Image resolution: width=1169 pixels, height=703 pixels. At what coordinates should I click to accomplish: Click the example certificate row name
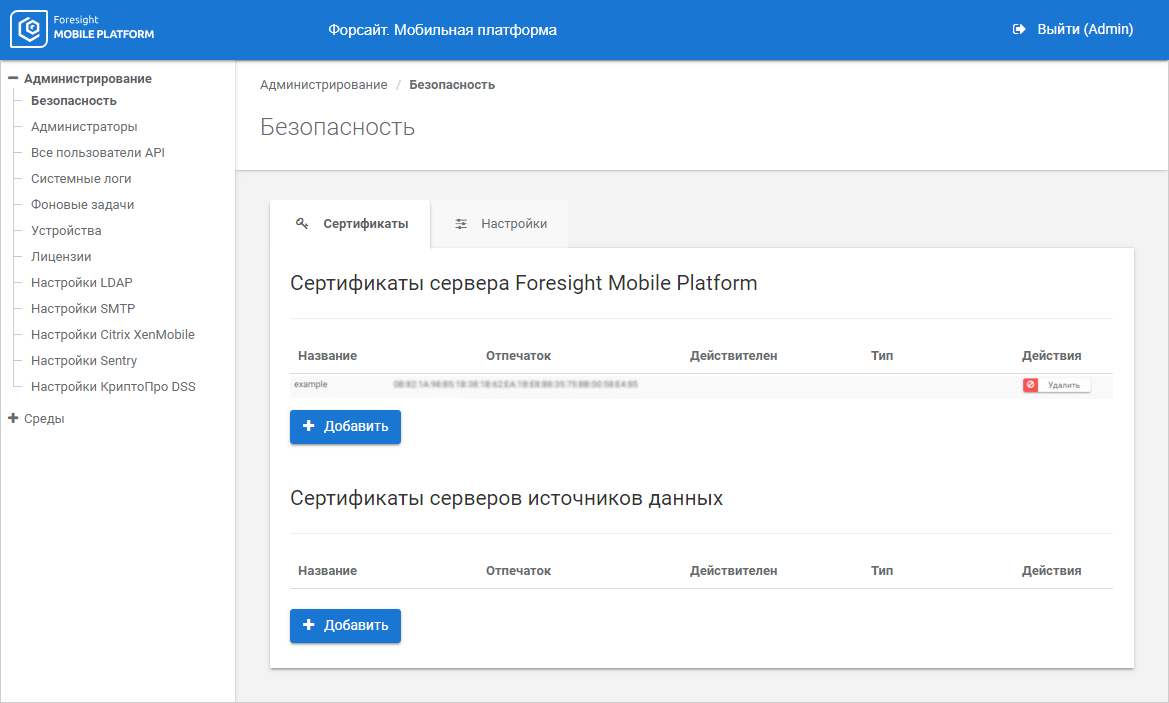(311, 384)
